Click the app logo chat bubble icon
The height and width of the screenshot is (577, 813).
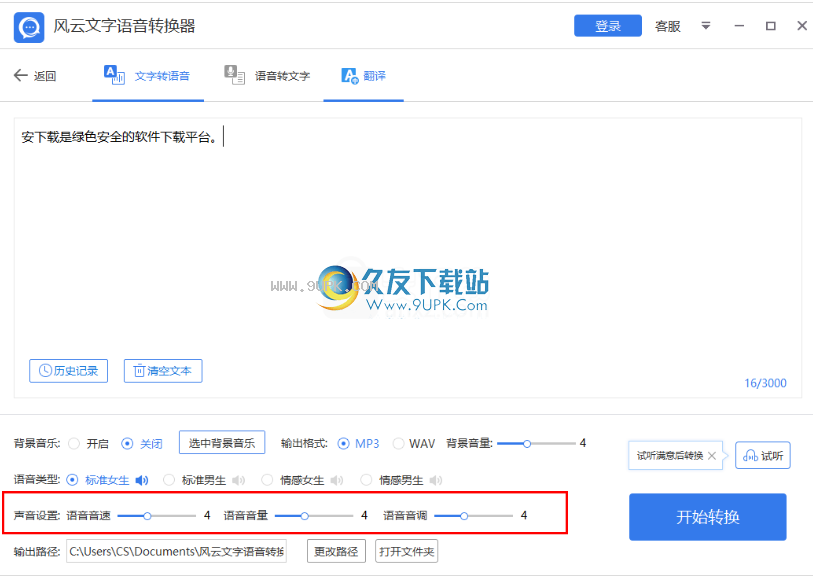click(x=29, y=27)
